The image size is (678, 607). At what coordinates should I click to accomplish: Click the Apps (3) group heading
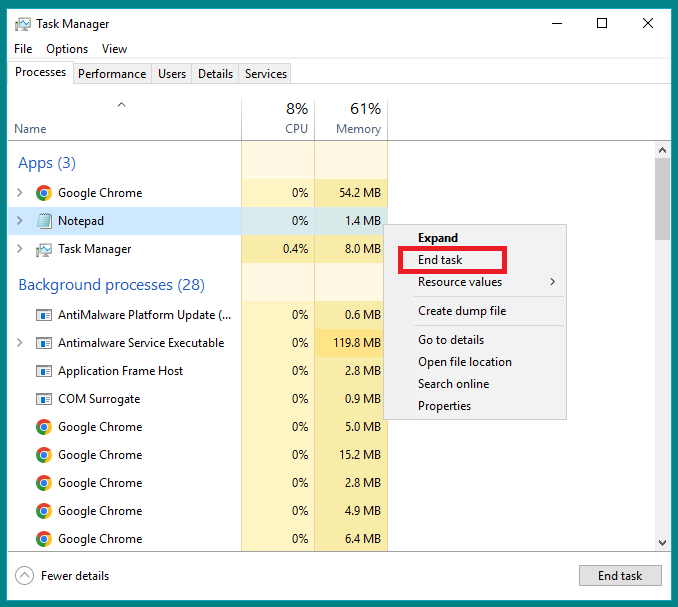[x=47, y=163]
